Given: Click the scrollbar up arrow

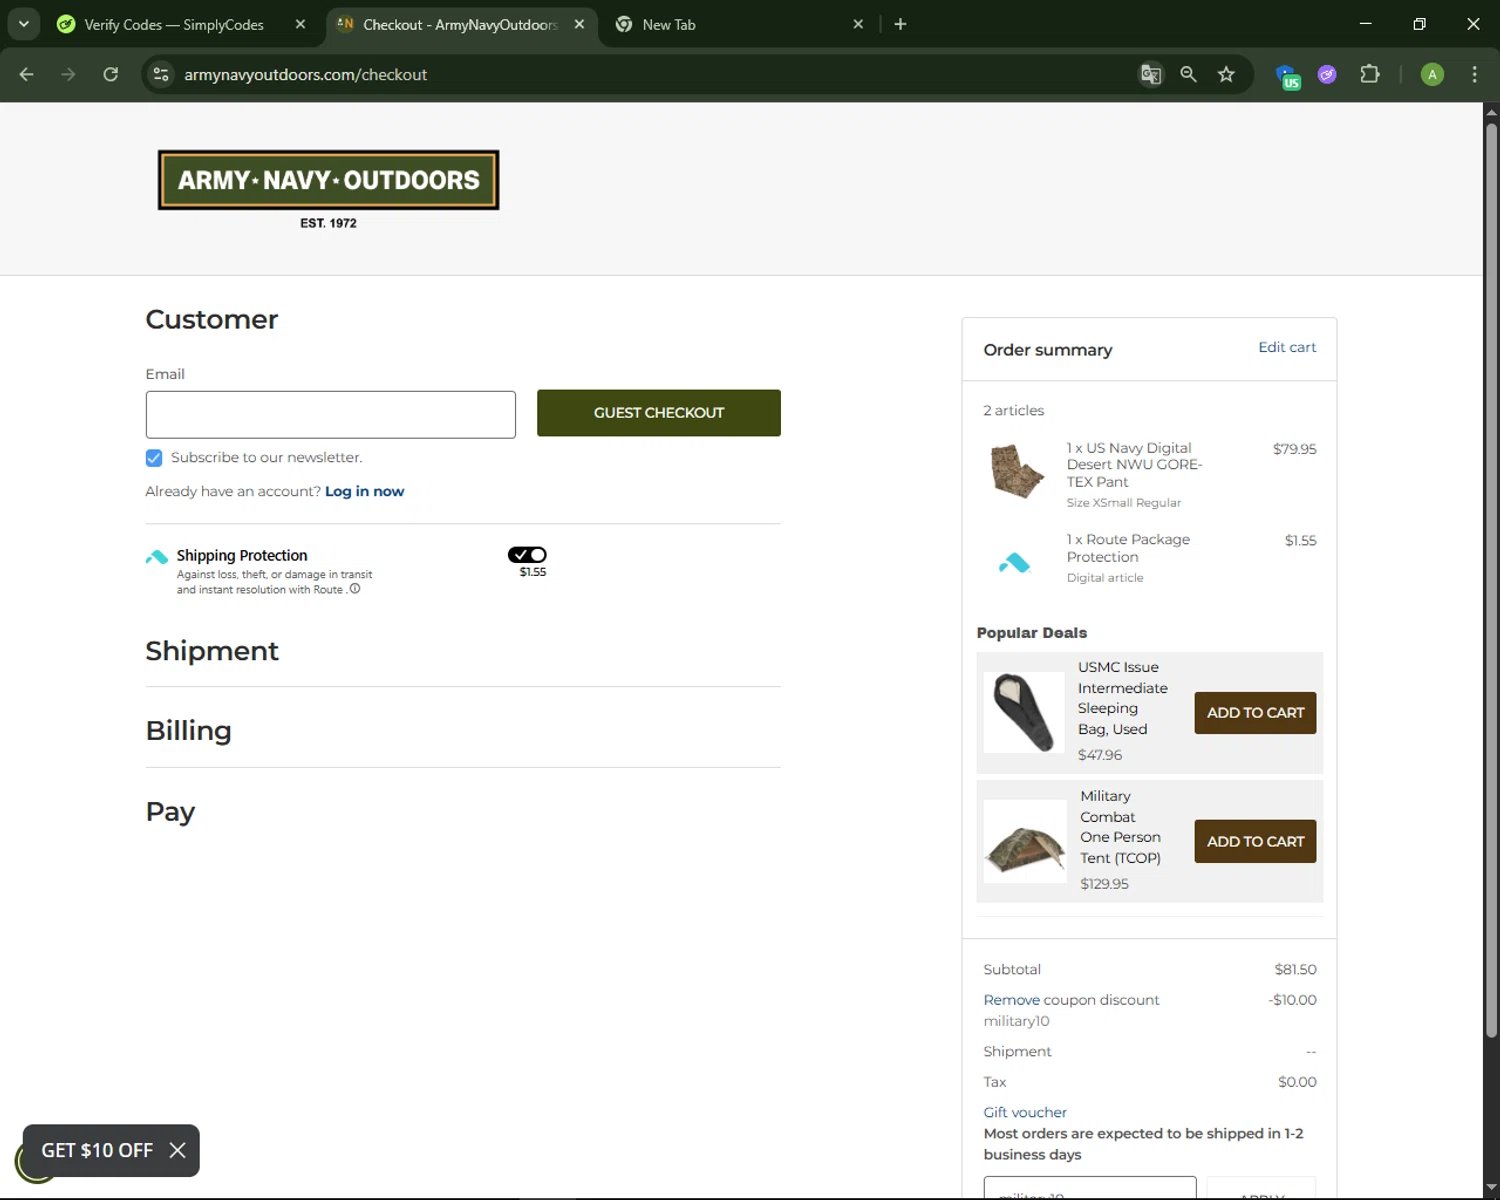Looking at the screenshot, I should [x=1491, y=111].
